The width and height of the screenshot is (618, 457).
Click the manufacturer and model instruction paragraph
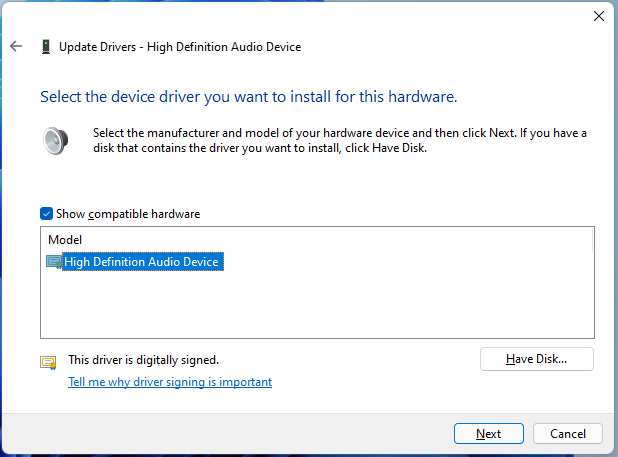tap(340, 141)
